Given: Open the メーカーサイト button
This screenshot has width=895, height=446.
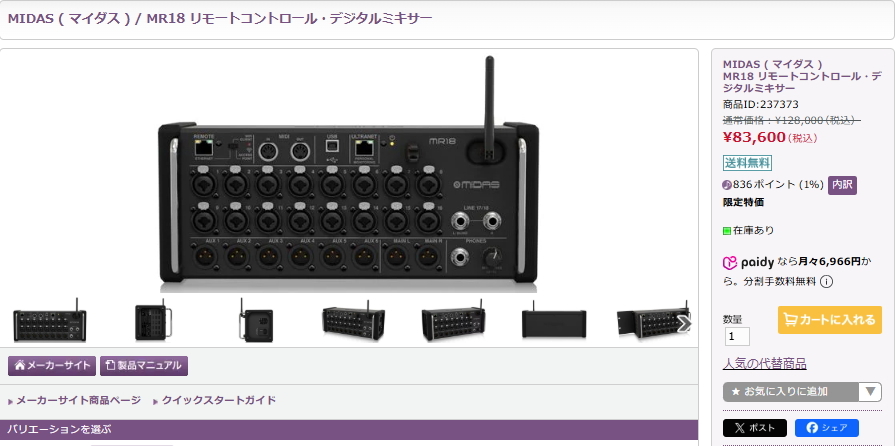Looking at the screenshot, I should tap(52, 365).
